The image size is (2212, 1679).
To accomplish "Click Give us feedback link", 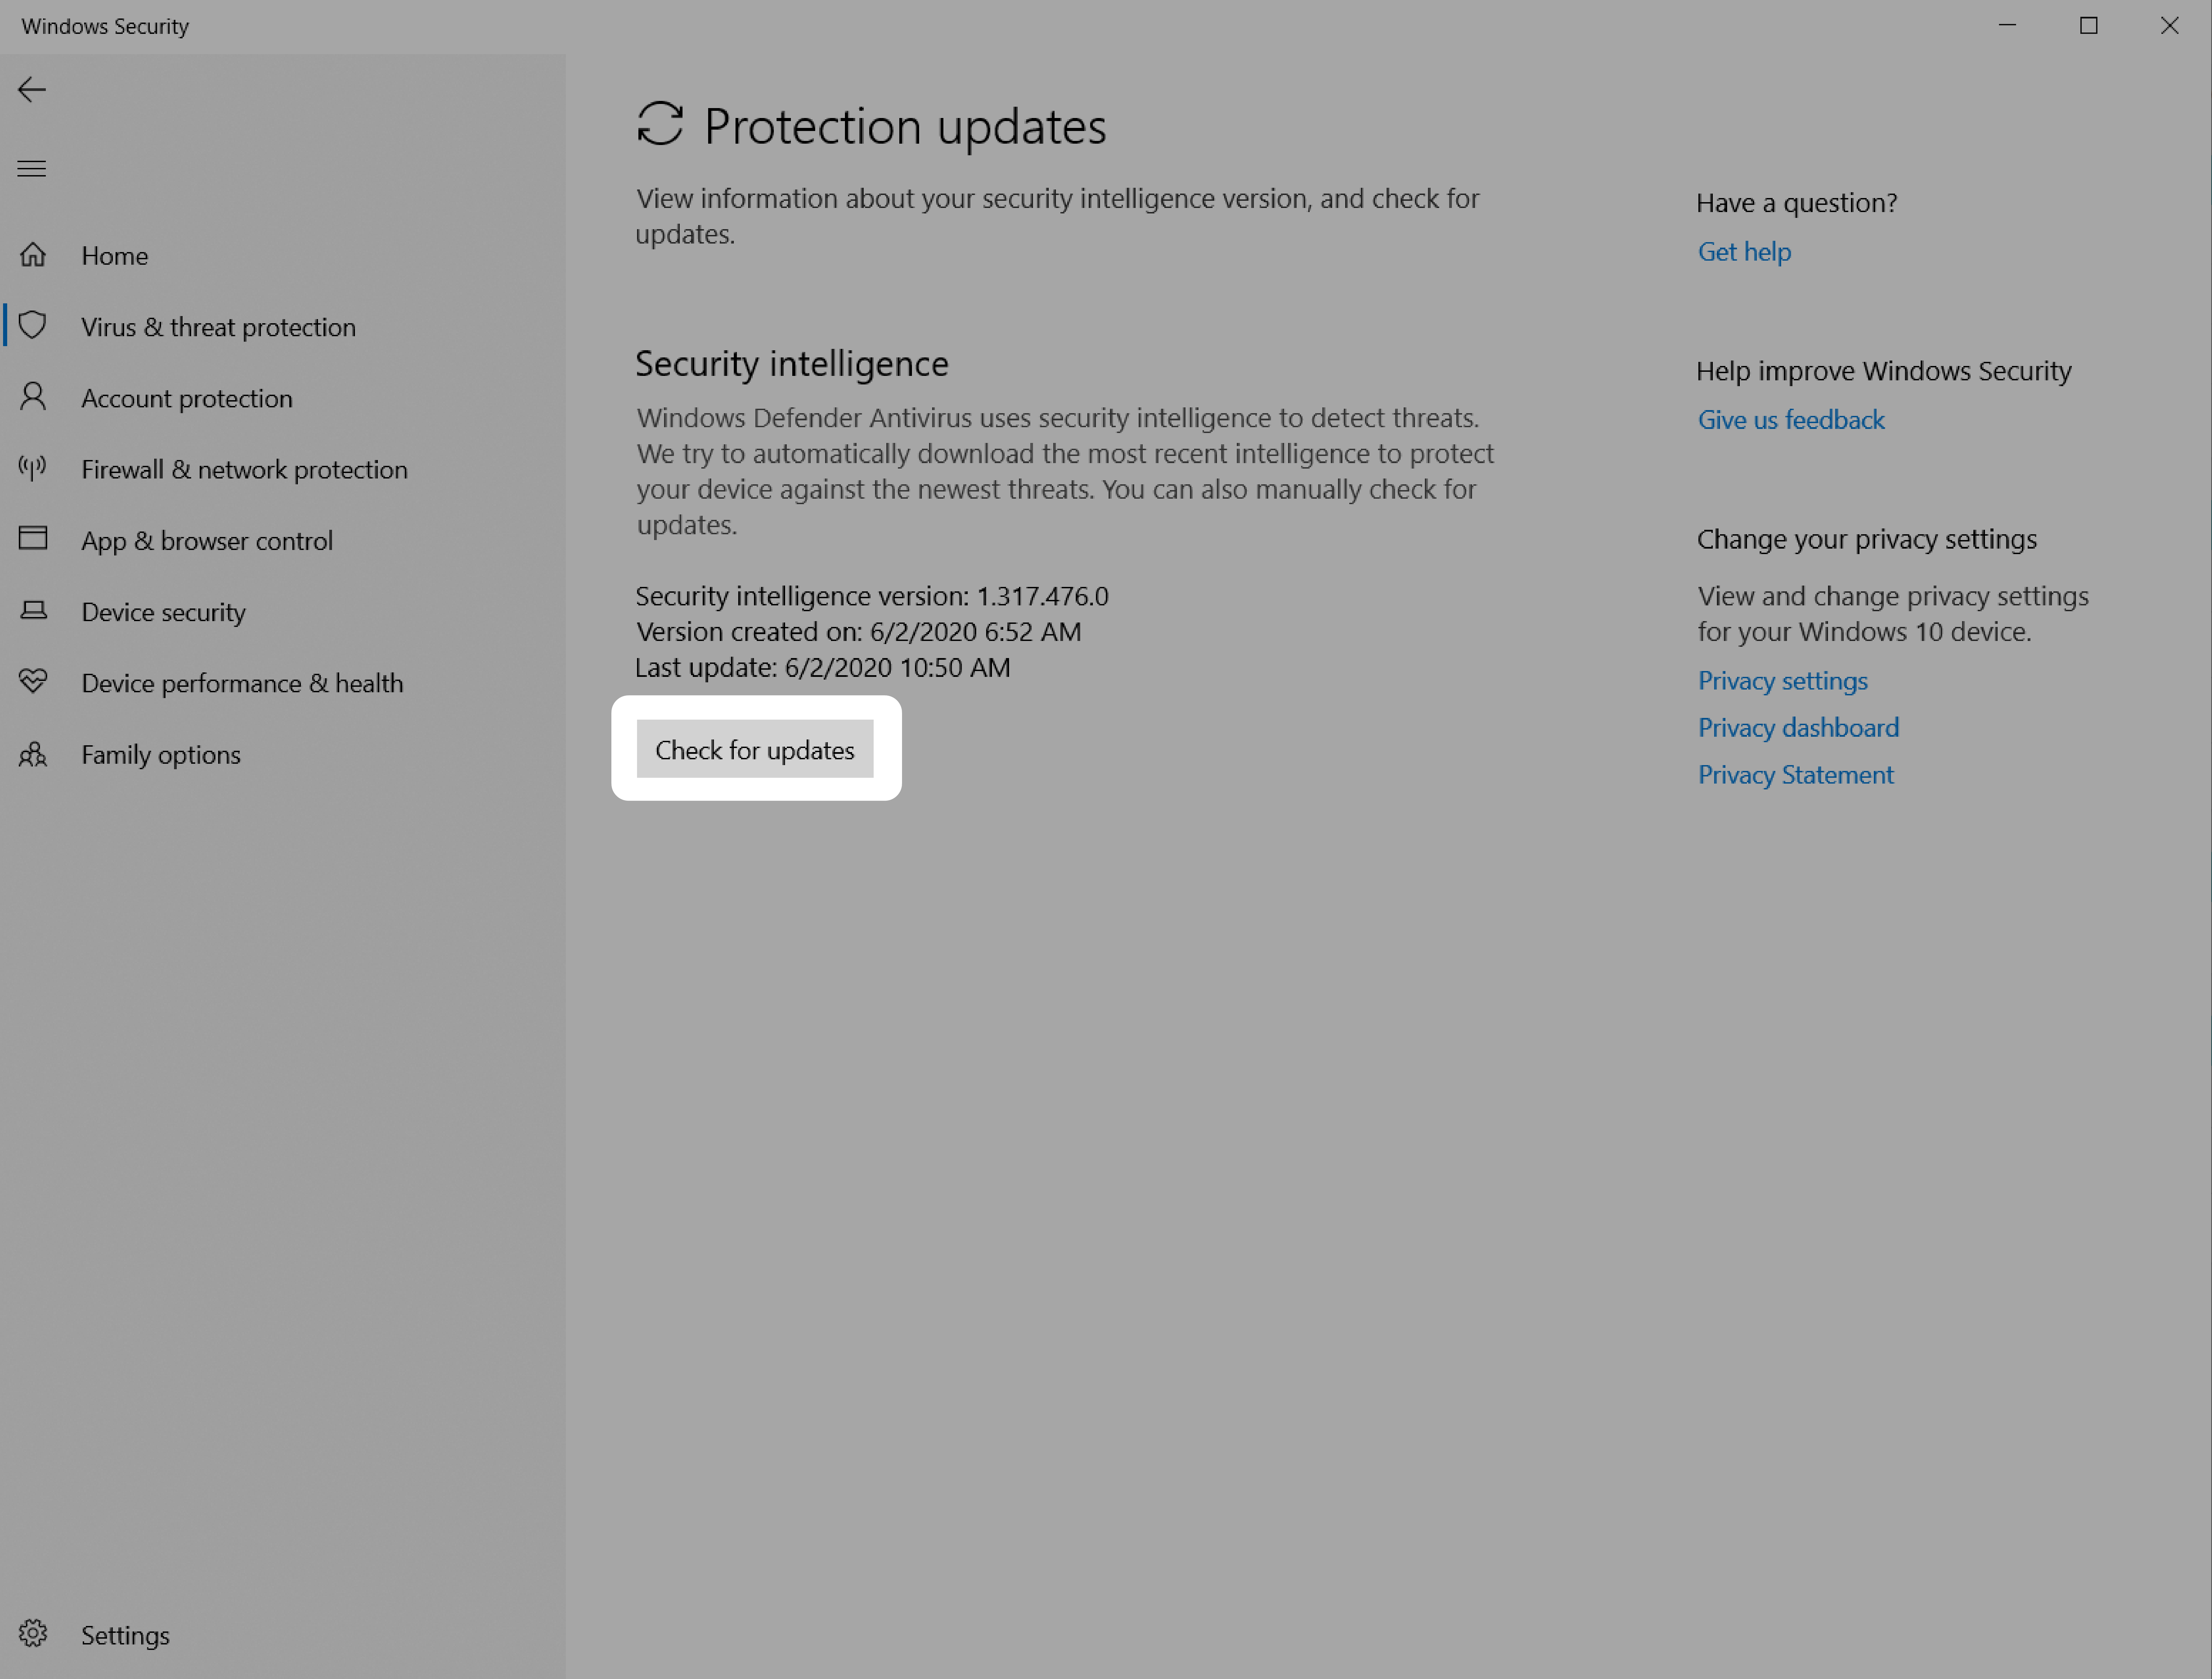I will [x=1791, y=418].
